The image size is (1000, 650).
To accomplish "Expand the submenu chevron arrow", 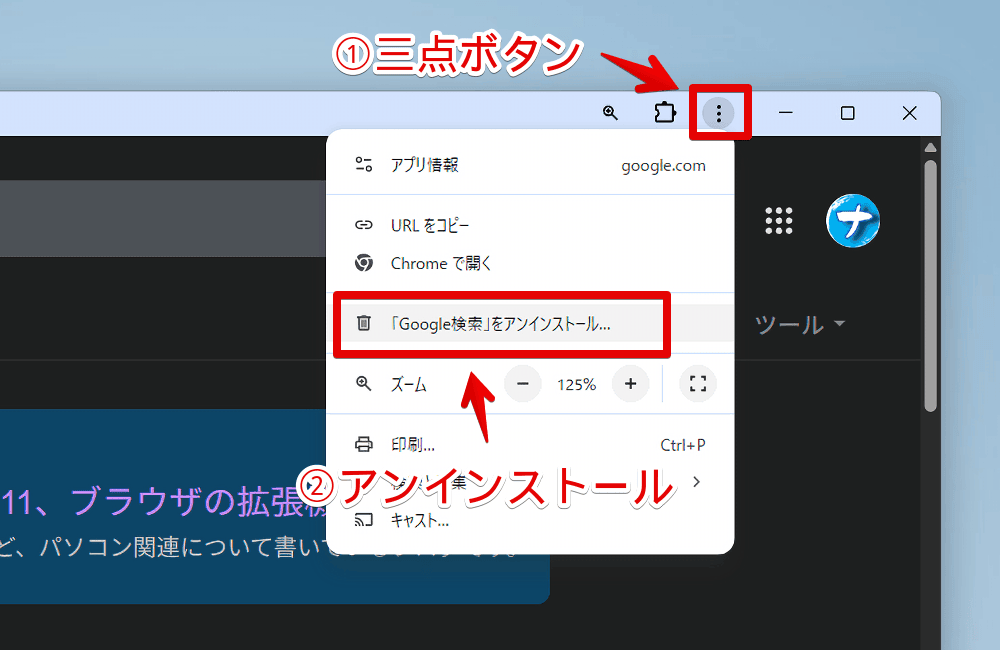I will tap(696, 482).
